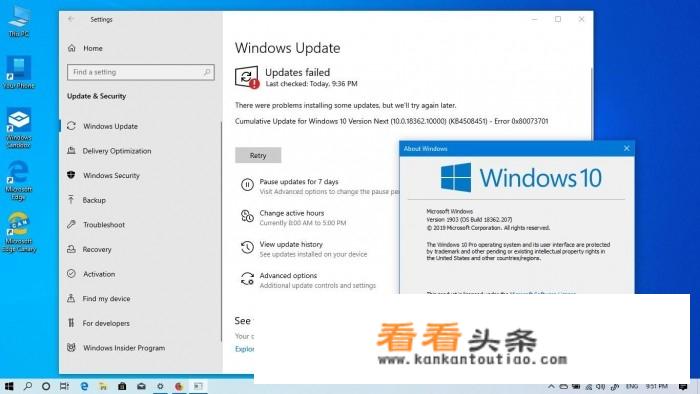Open Windows Insider Program settings
This screenshot has height=394, width=700.
pyautogui.click(x=124, y=348)
